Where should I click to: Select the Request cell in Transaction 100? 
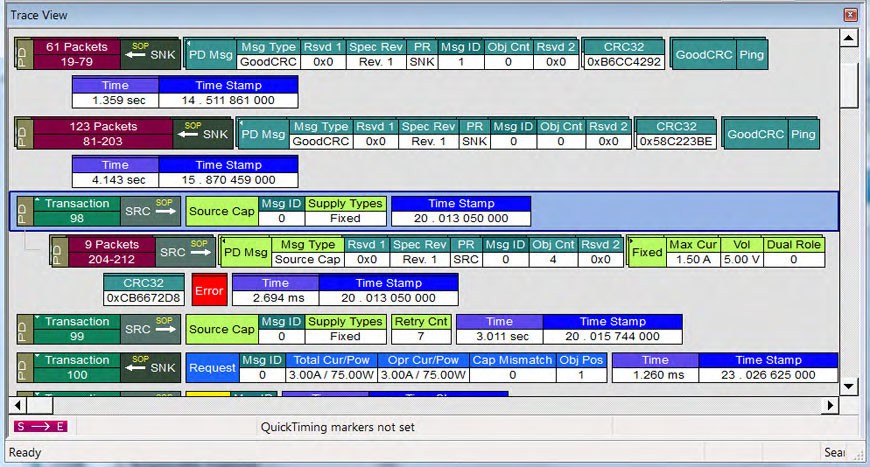point(212,367)
